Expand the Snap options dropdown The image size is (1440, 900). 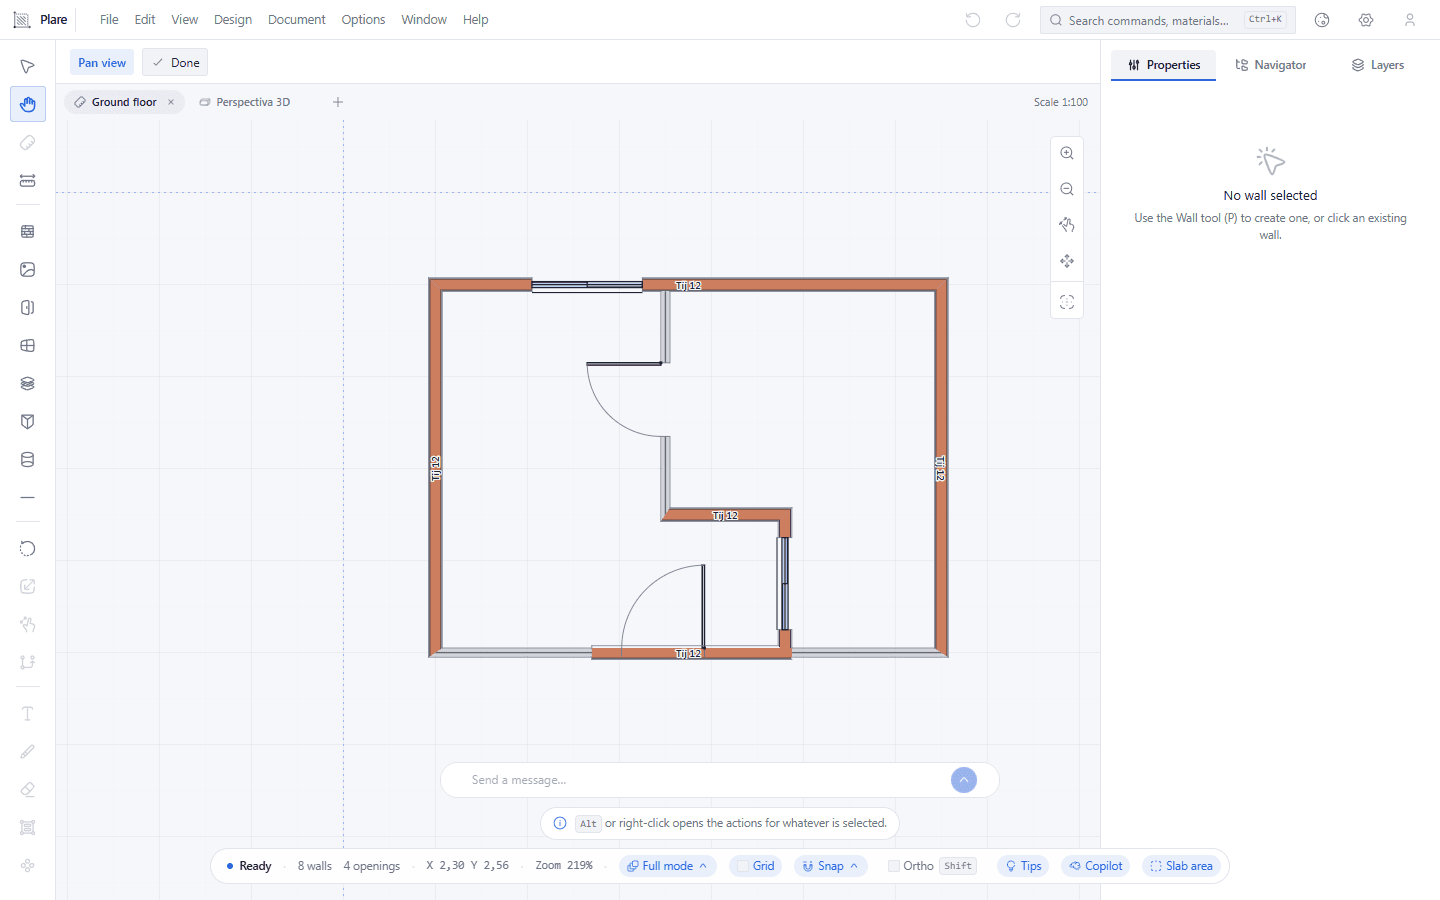pos(830,866)
